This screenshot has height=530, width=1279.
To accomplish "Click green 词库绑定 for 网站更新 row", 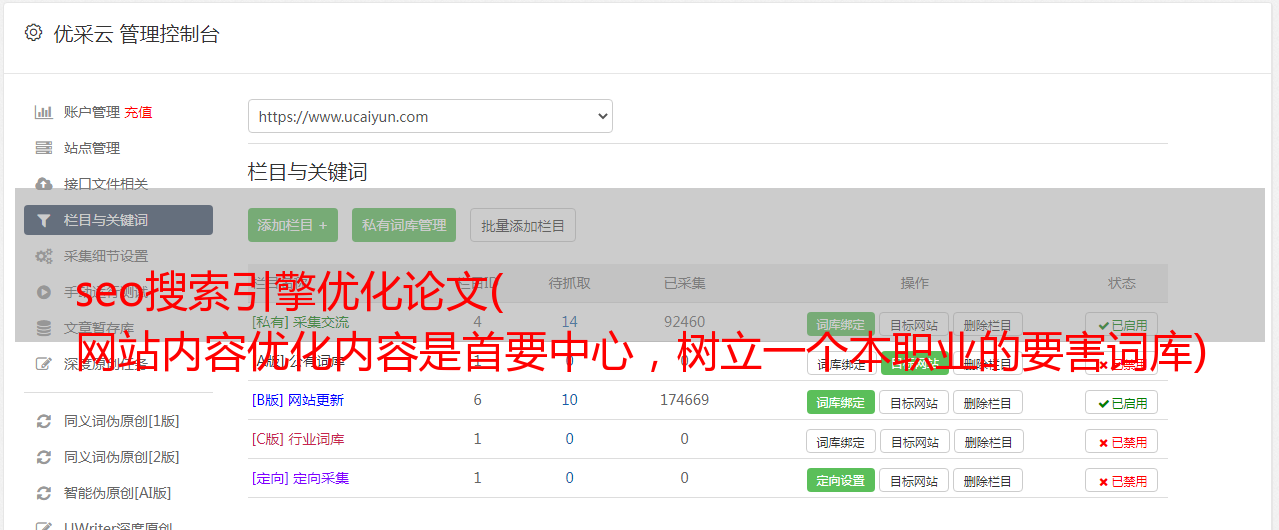I will coord(841,402).
